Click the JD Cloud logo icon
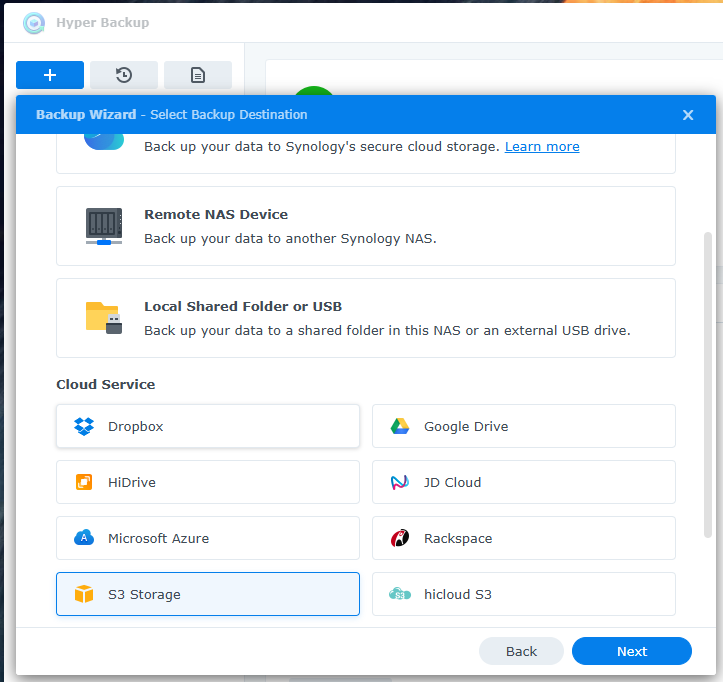This screenshot has height=682, width=723. pyautogui.click(x=400, y=482)
